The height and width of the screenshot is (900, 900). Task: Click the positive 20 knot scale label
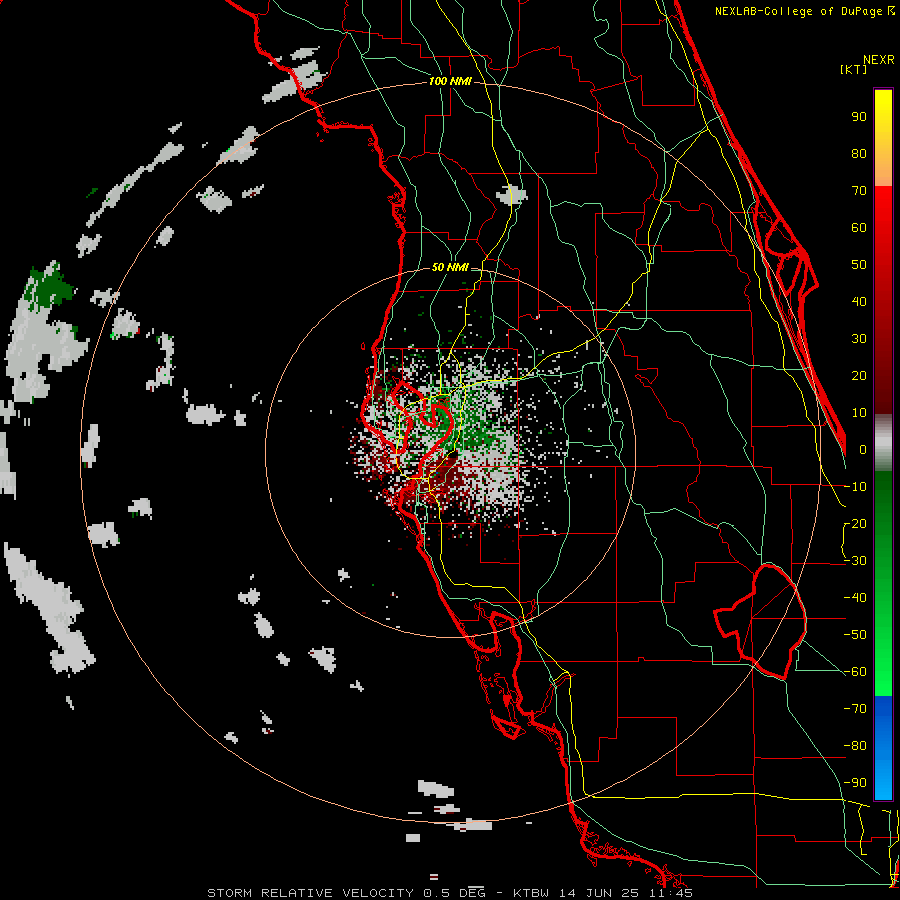859,376
